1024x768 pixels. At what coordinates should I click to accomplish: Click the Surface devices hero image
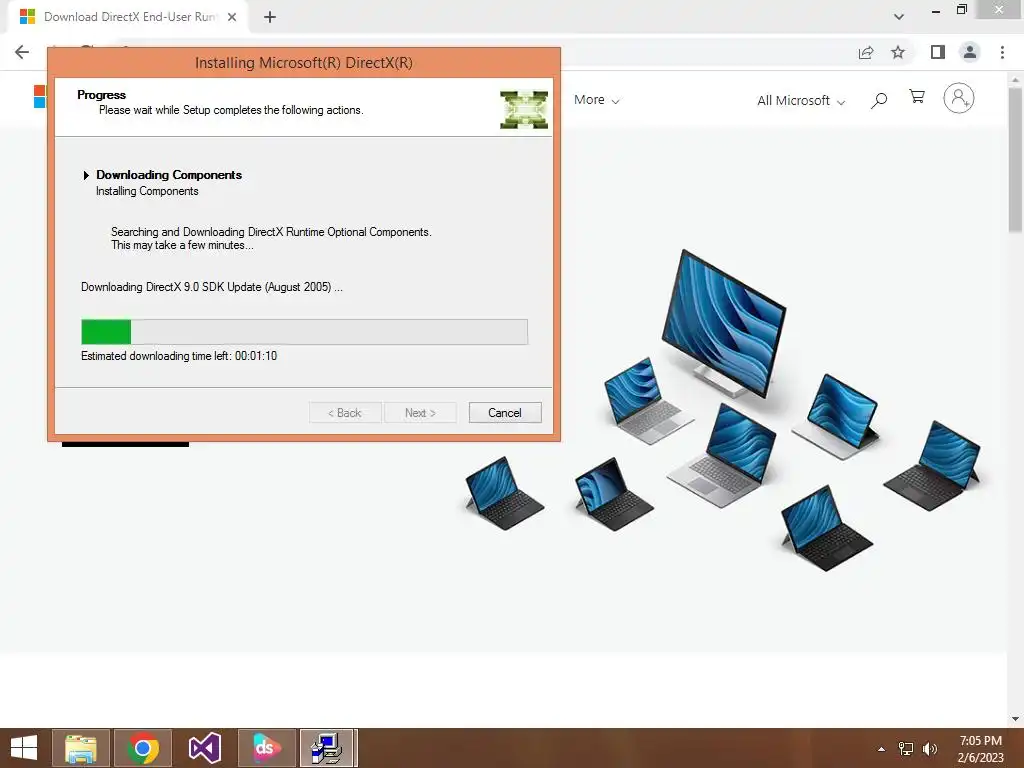pyautogui.click(x=724, y=410)
